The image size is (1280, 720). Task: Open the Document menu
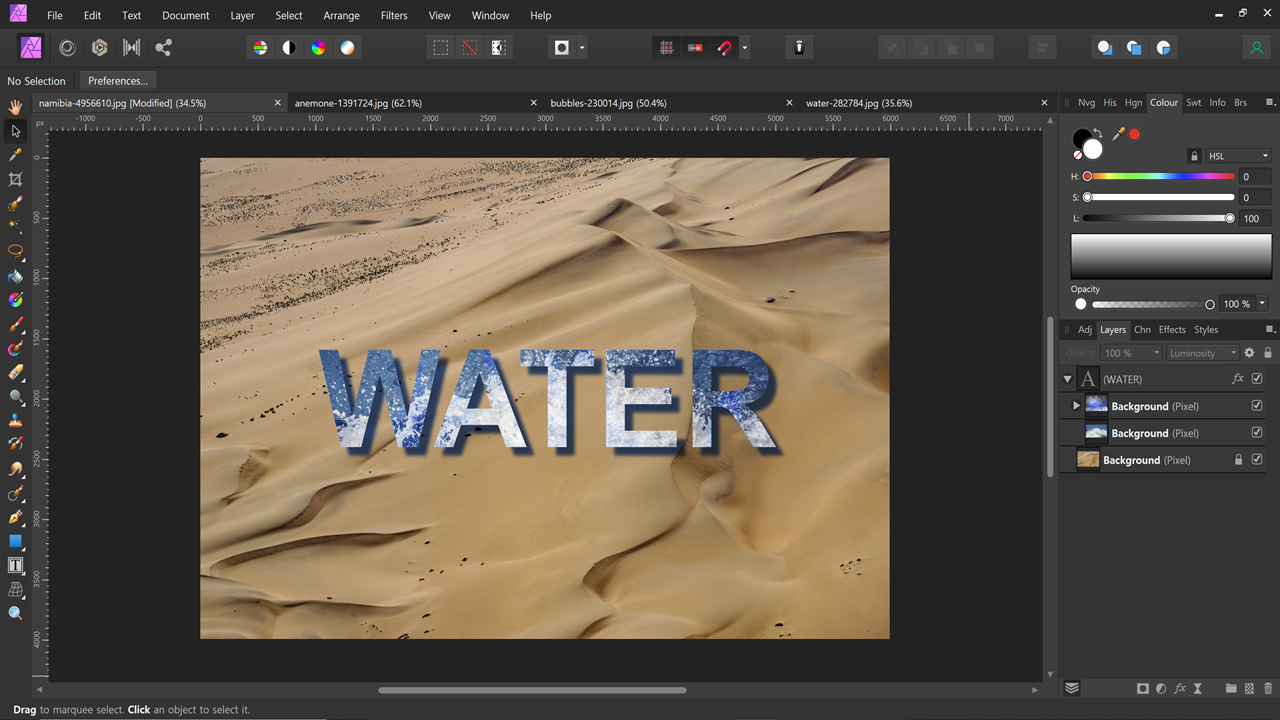186,15
